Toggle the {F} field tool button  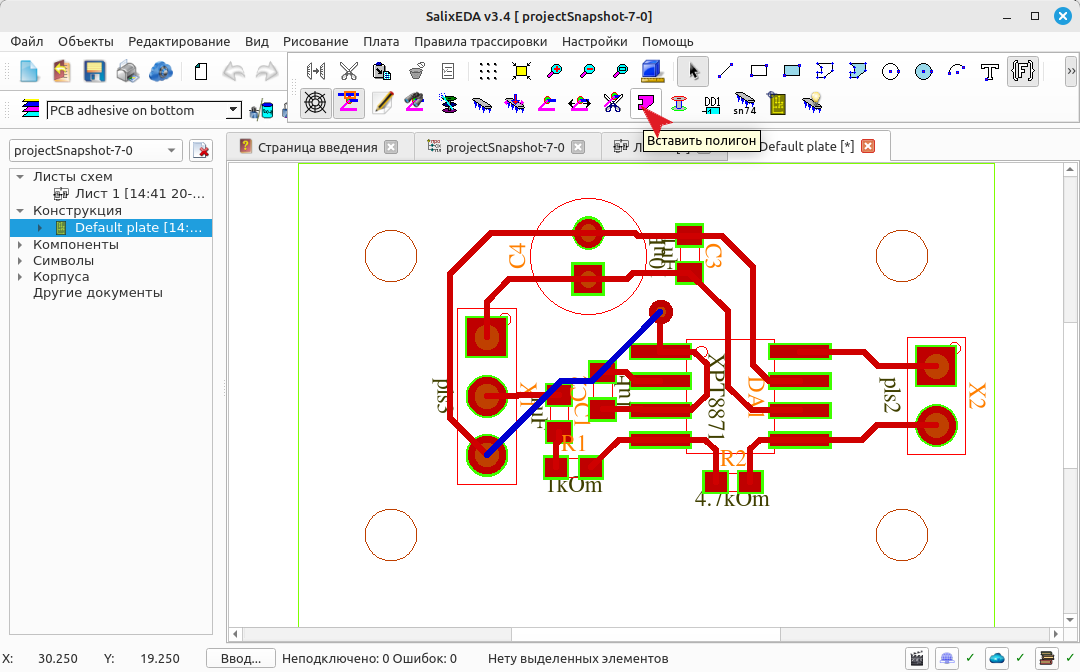(x=1023, y=71)
